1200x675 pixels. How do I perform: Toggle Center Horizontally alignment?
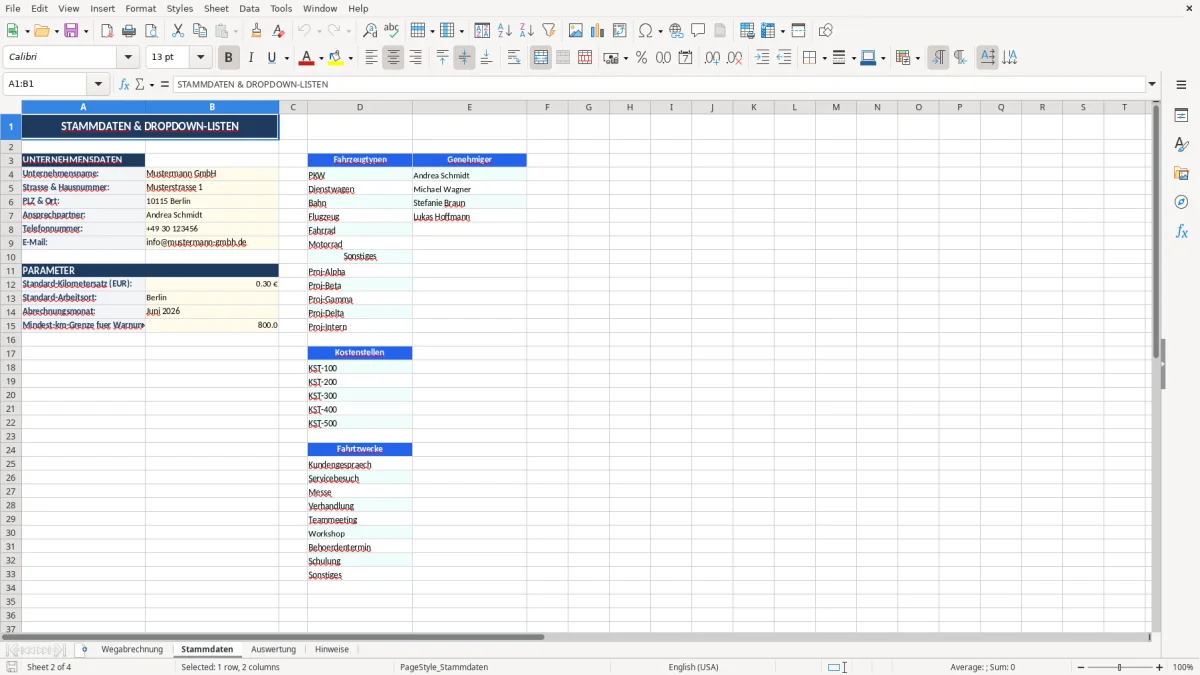[393, 58]
